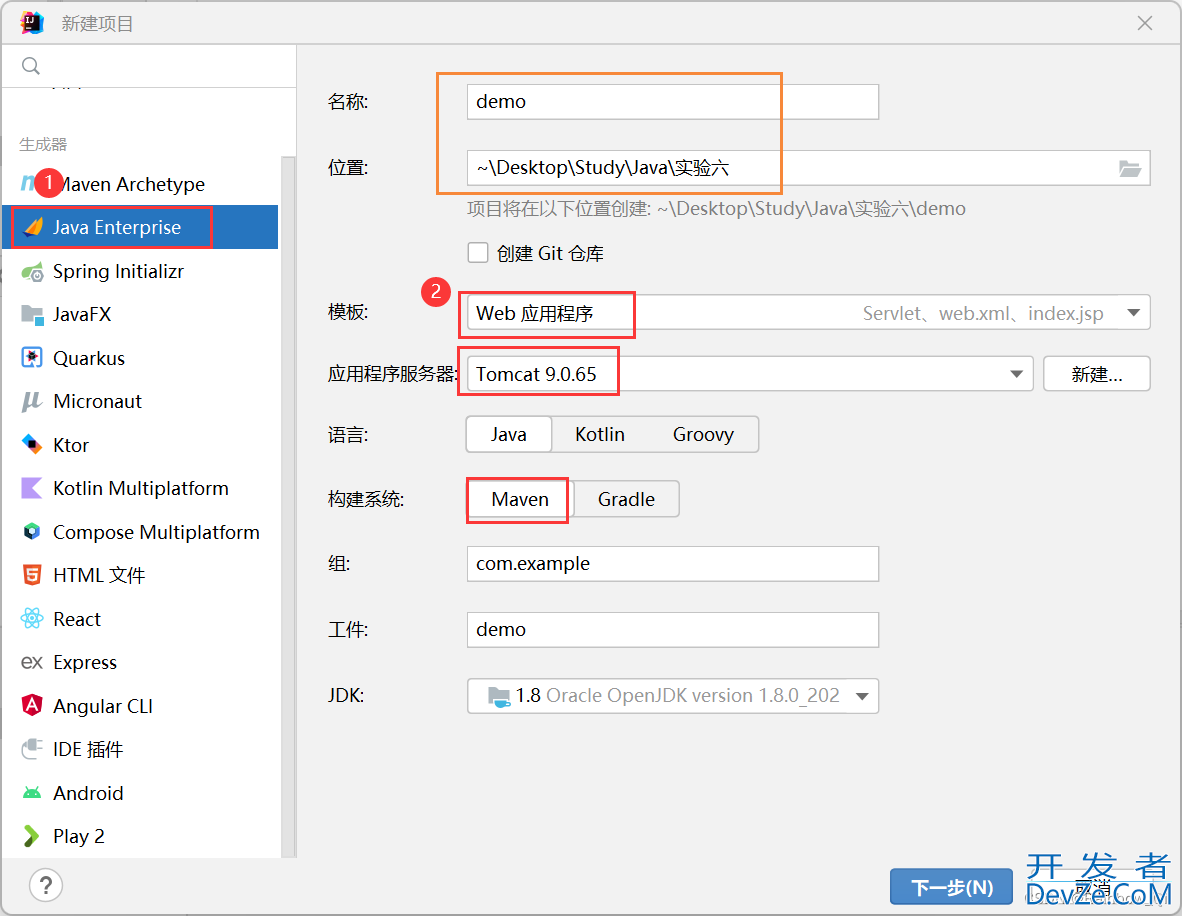Click the Compose Multiplatform icon
This screenshot has width=1182, height=916.
point(32,532)
